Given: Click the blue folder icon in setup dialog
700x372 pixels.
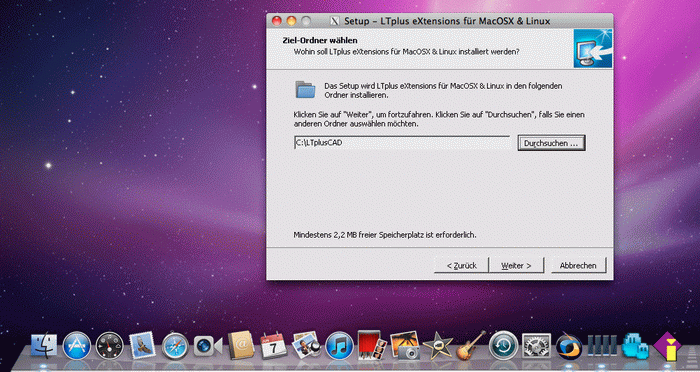Looking at the screenshot, I should pos(305,89).
